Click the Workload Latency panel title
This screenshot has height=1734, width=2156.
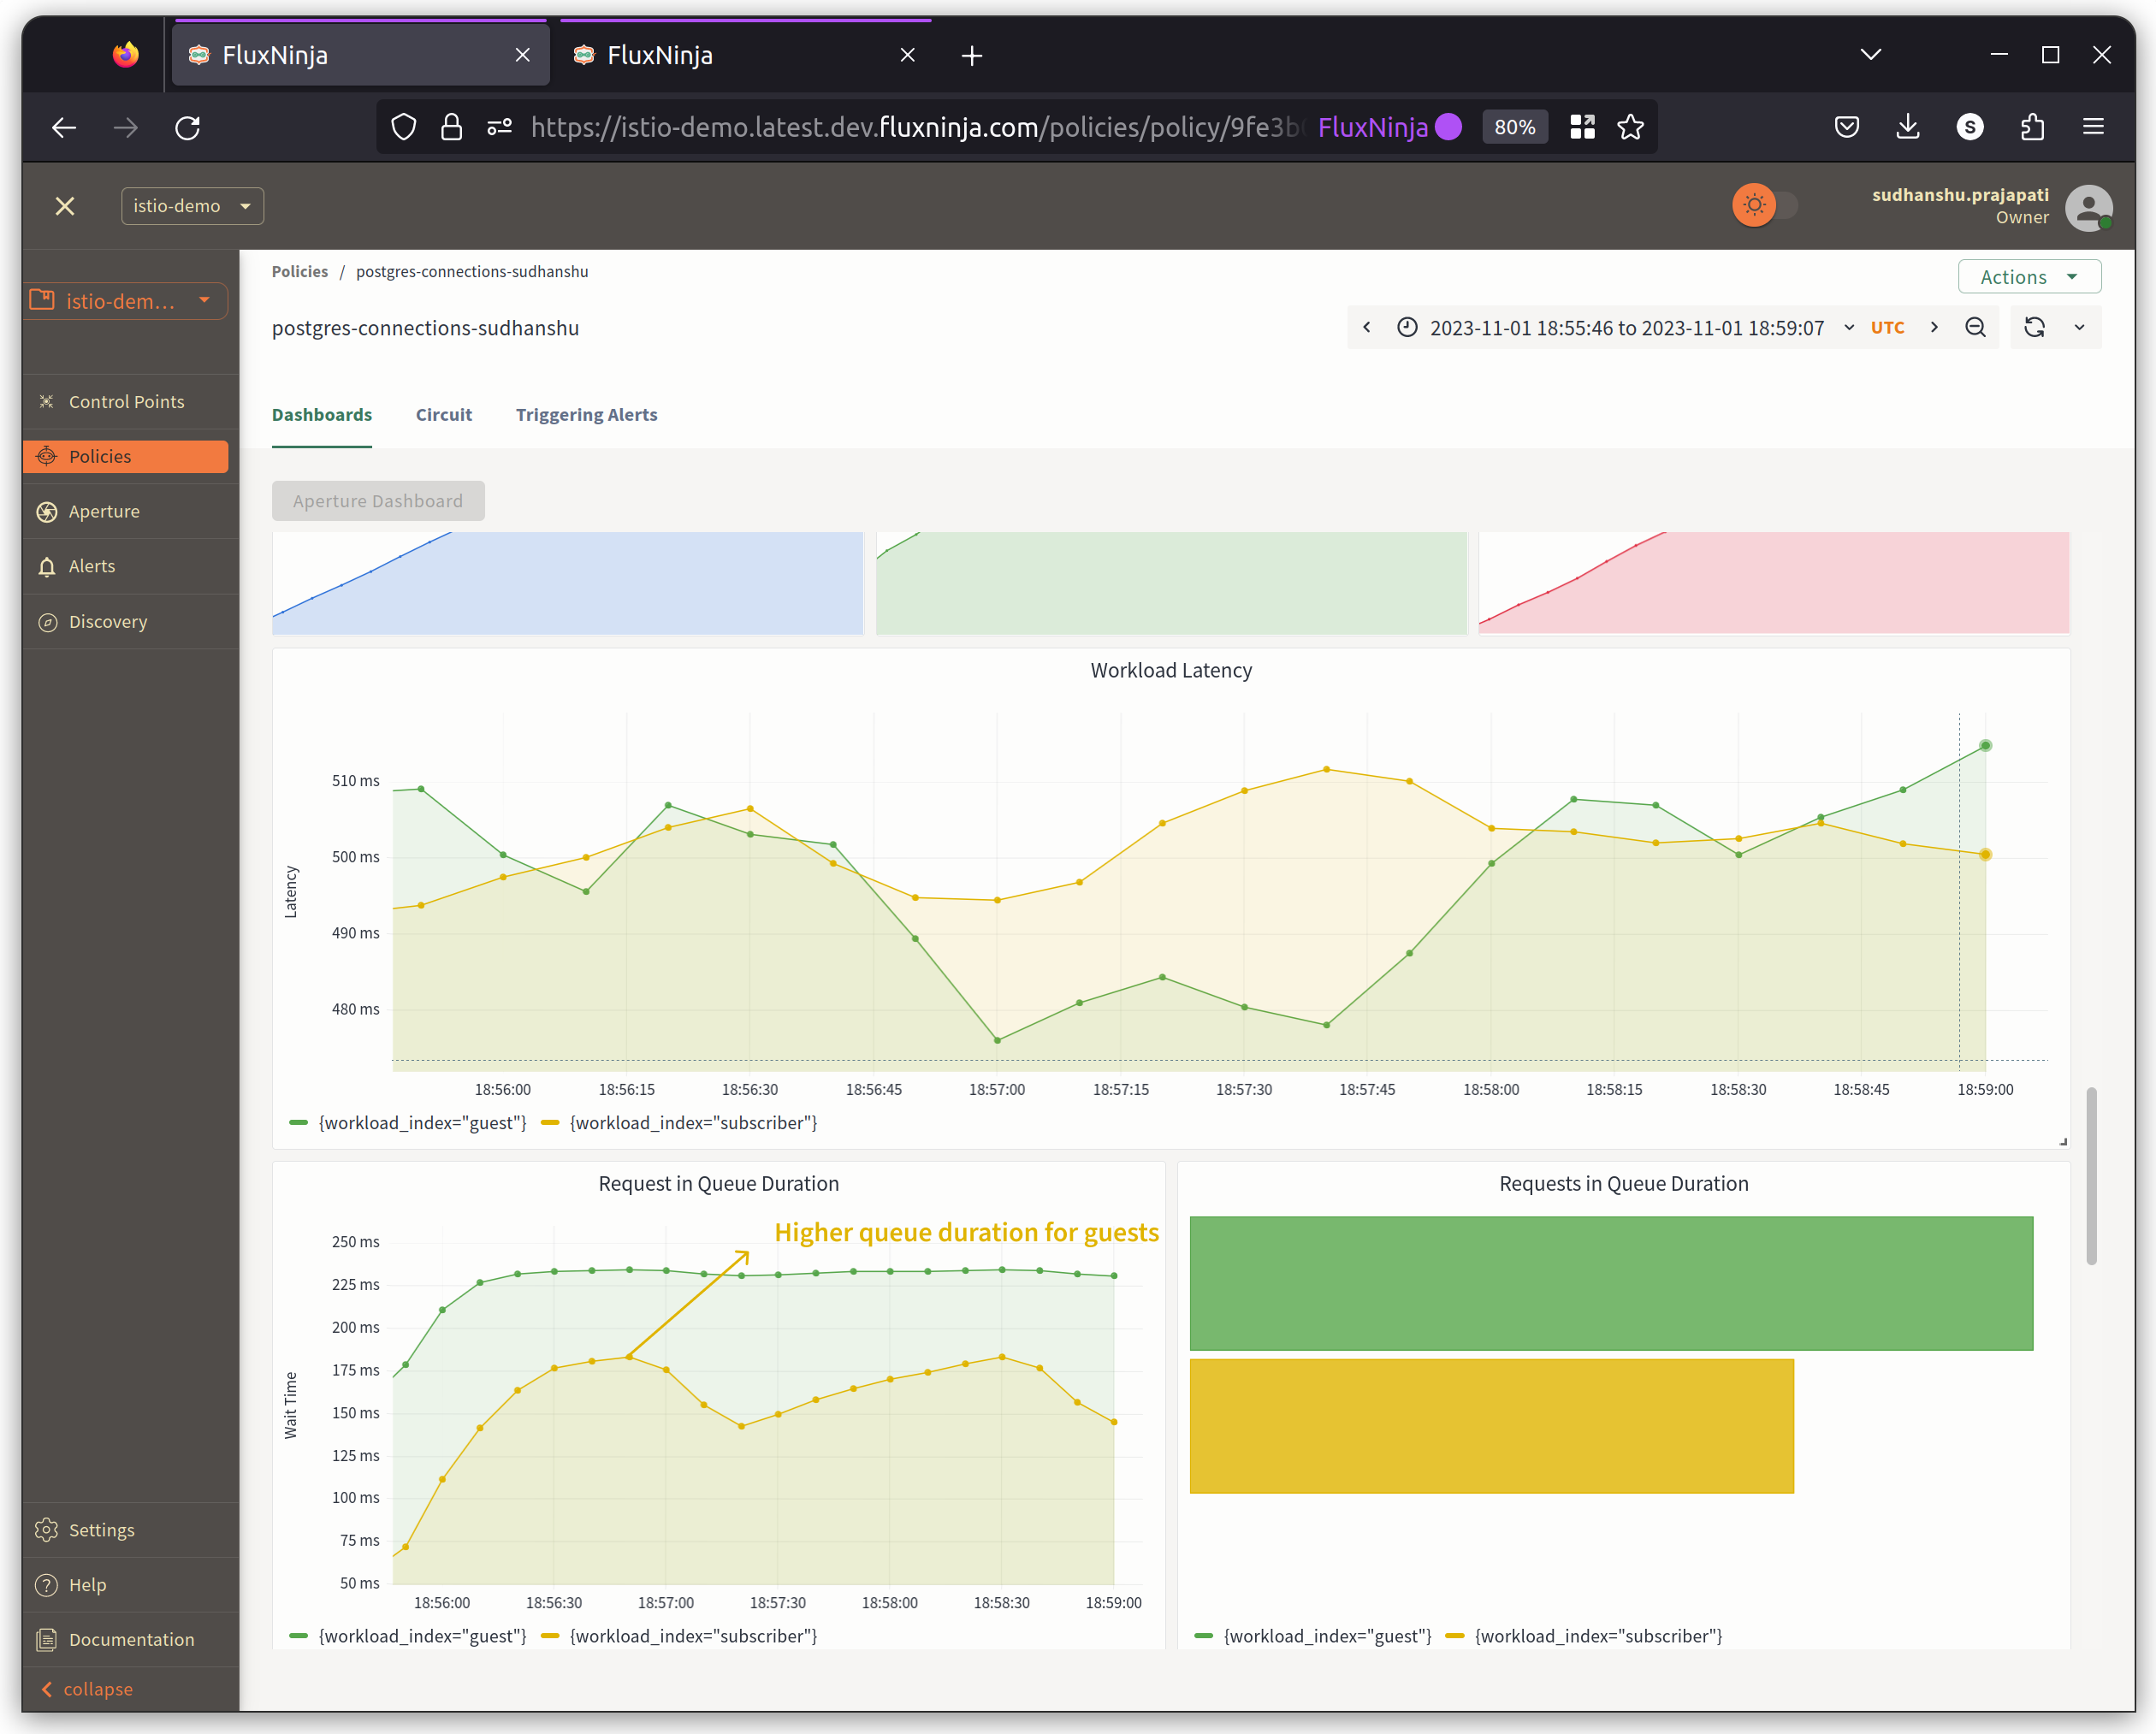click(1171, 671)
